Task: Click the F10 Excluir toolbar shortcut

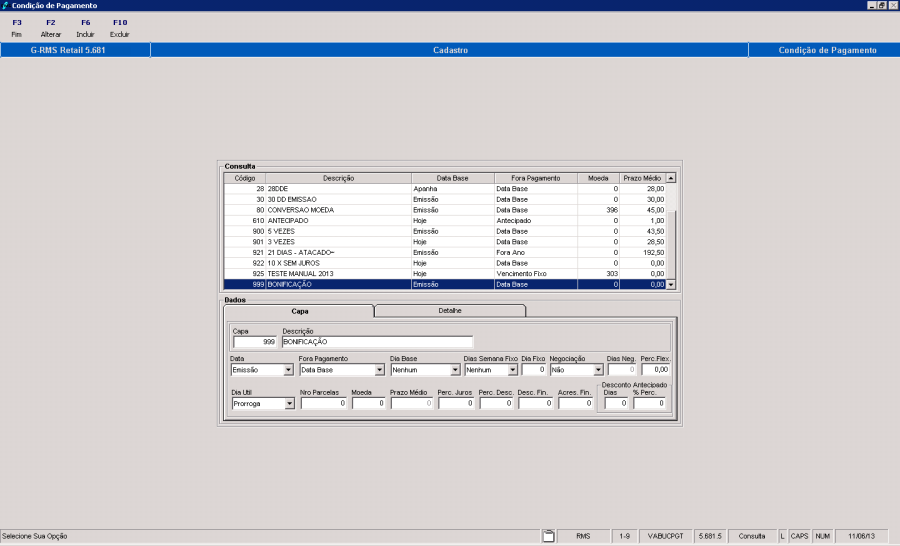Action: pyautogui.click(x=119, y=28)
